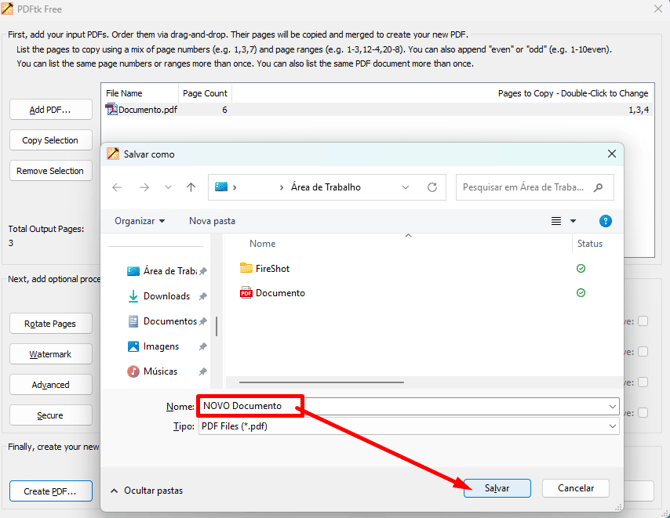Go up one folder level
Viewport: 670px width, 518px height.
191,187
